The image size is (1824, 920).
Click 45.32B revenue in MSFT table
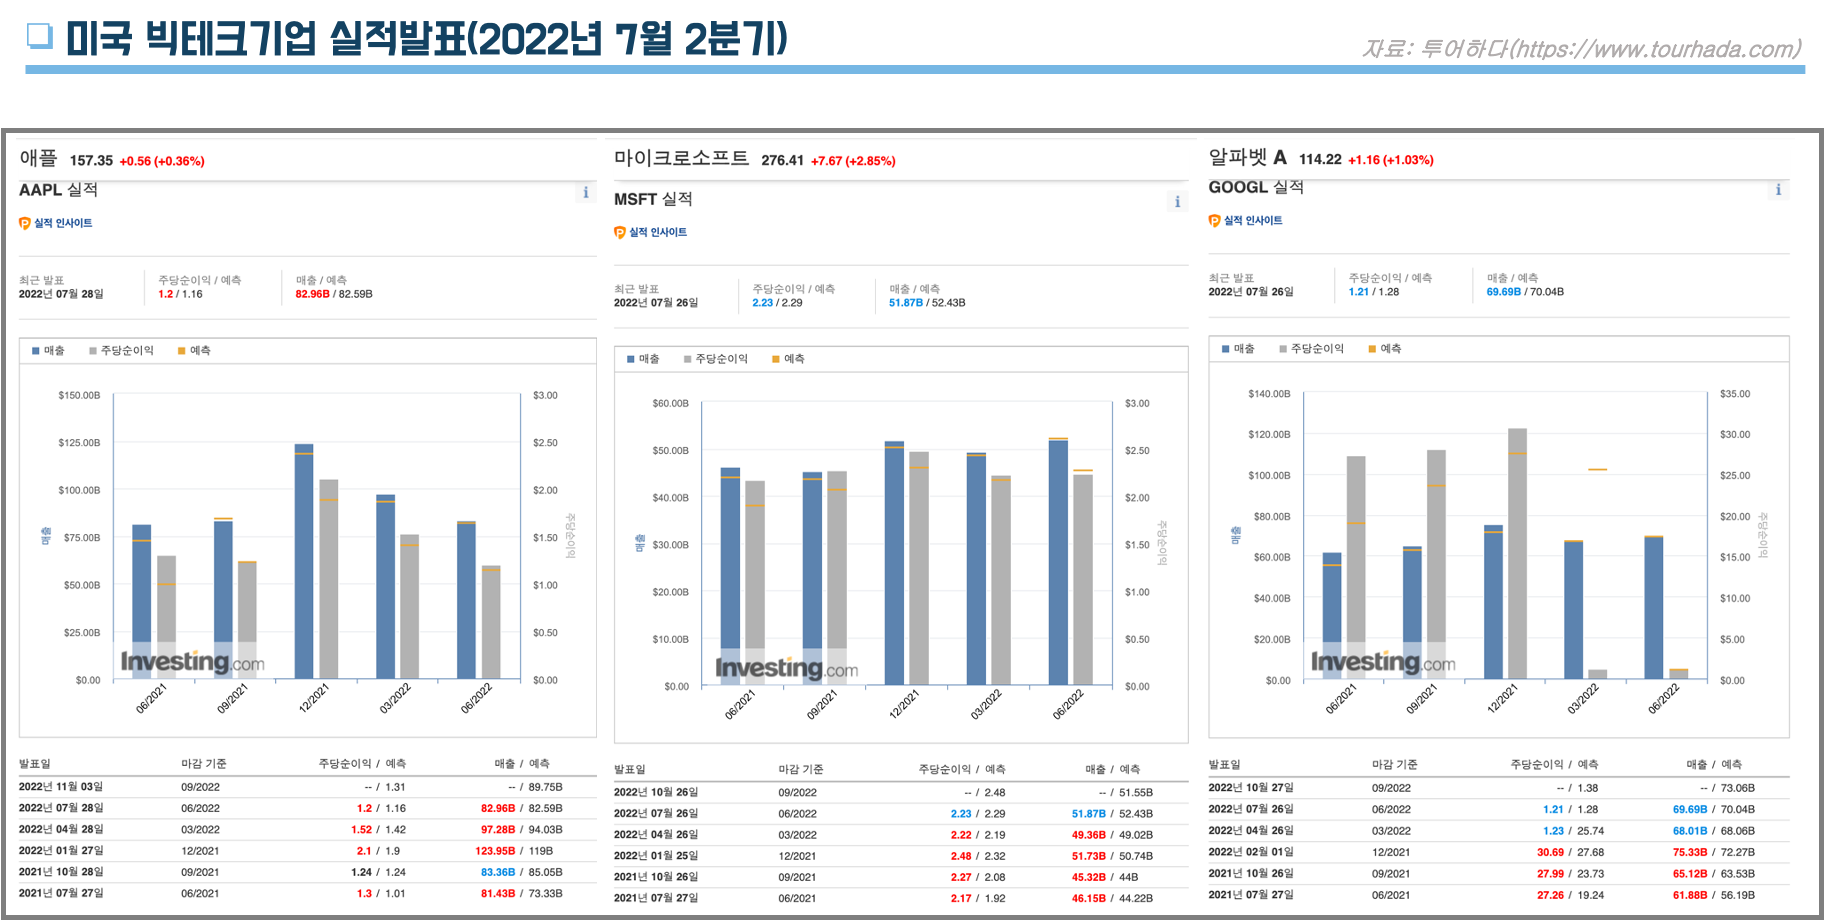coord(1089,877)
